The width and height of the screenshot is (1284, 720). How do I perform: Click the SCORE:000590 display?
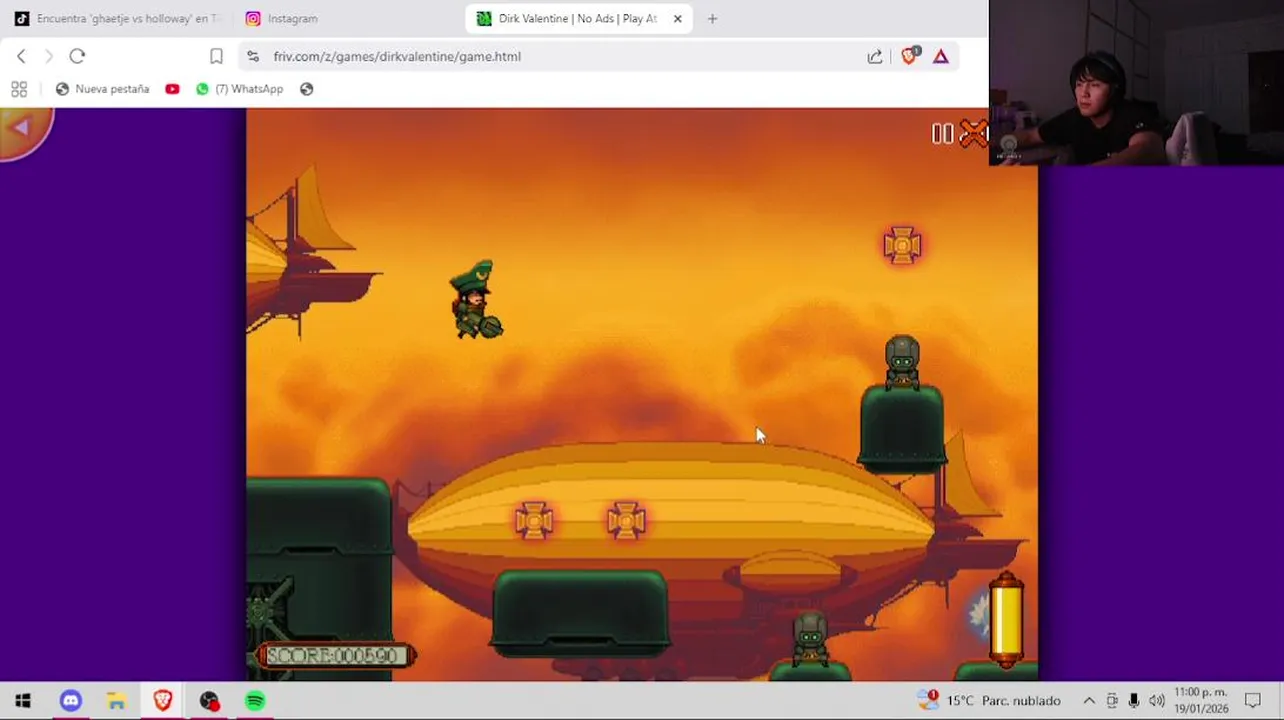pyautogui.click(x=336, y=655)
